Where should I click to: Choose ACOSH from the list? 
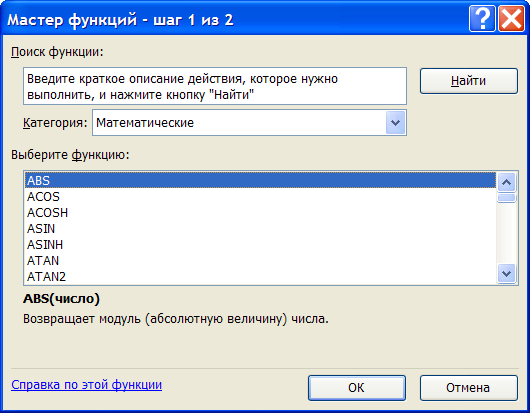(260, 213)
